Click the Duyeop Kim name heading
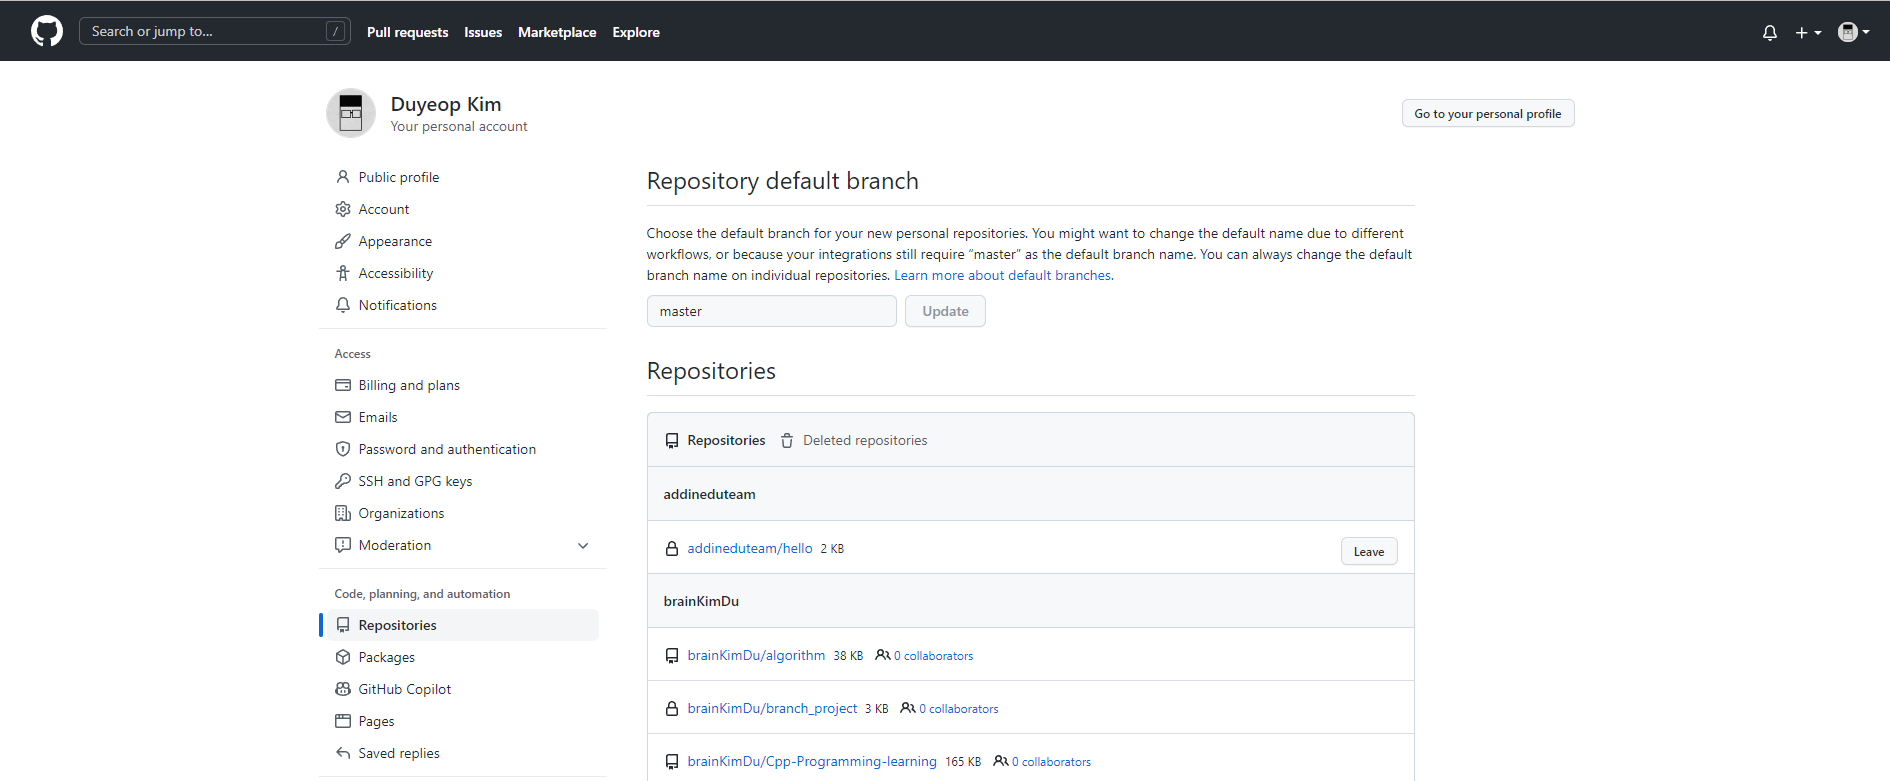Image resolution: width=1890 pixels, height=781 pixels. pos(446,104)
